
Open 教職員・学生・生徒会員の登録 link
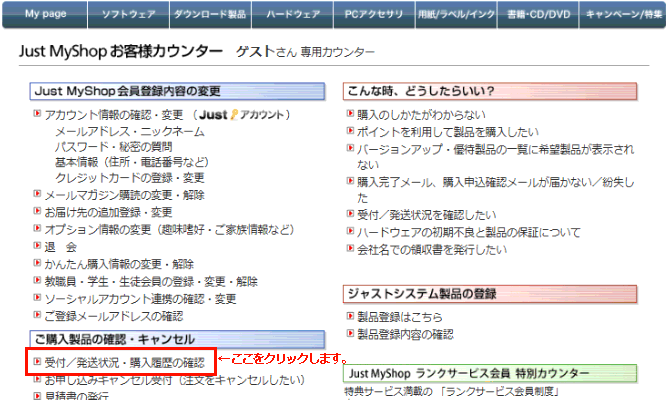151,282
